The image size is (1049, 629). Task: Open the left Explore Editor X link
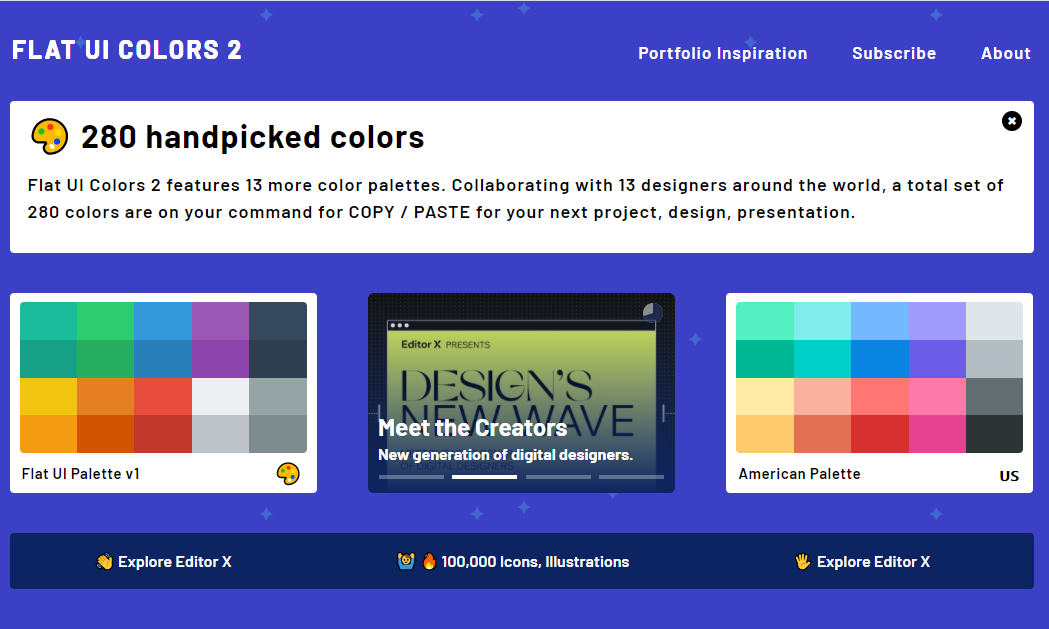(x=174, y=562)
